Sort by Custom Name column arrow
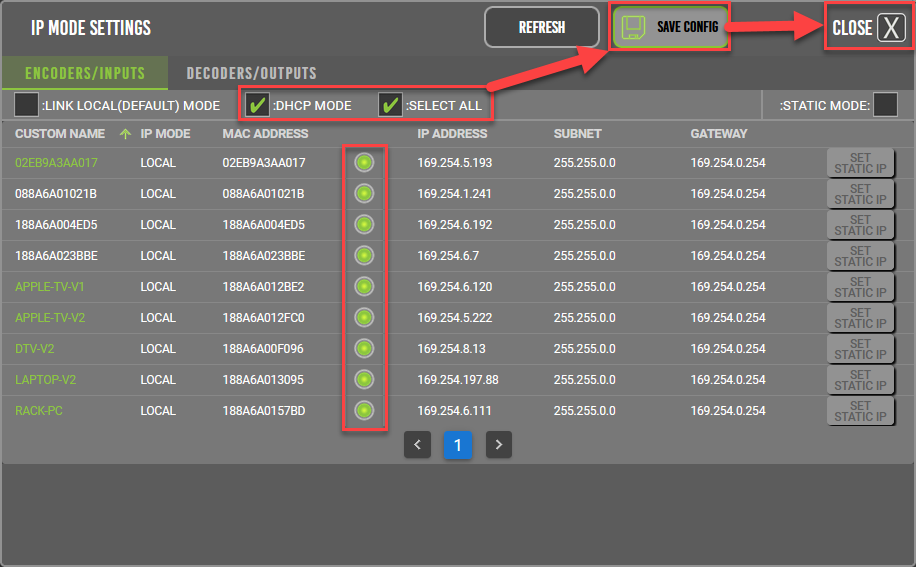 coord(125,134)
